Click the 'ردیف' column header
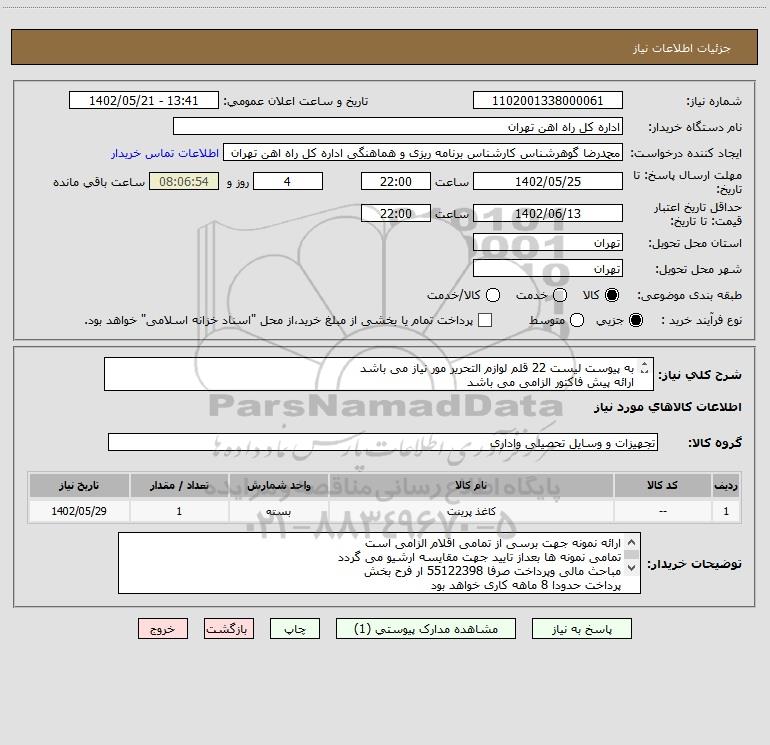Screen dimensions: 770x745 point(726,485)
